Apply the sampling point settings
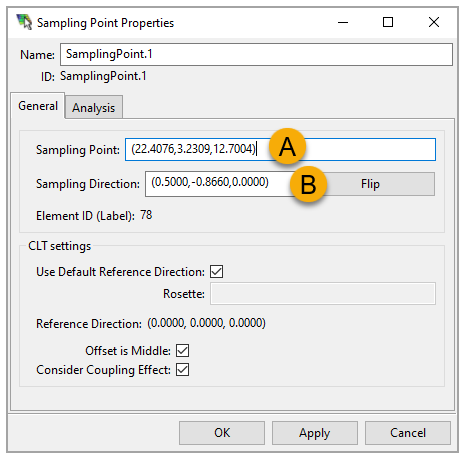The image size is (464, 458). [x=315, y=433]
